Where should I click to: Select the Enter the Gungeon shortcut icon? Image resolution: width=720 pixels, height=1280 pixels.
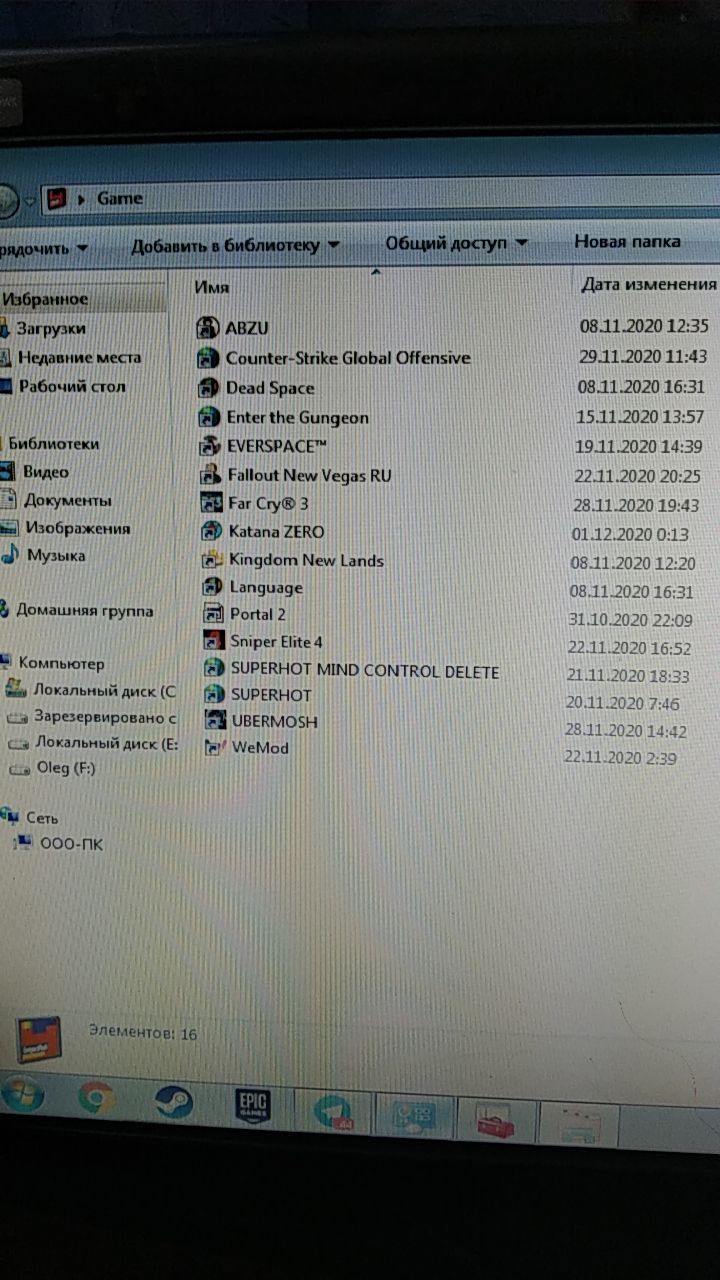click(x=209, y=417)
